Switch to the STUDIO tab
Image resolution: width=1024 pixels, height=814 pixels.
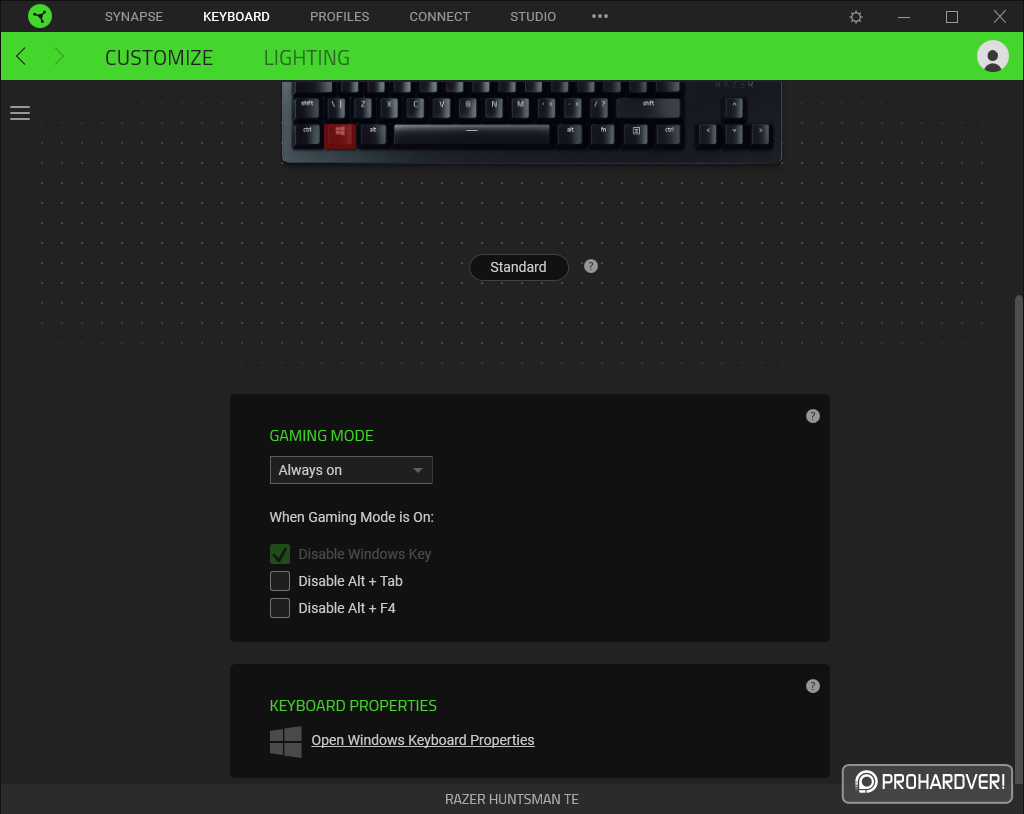[x=533, y=16]
